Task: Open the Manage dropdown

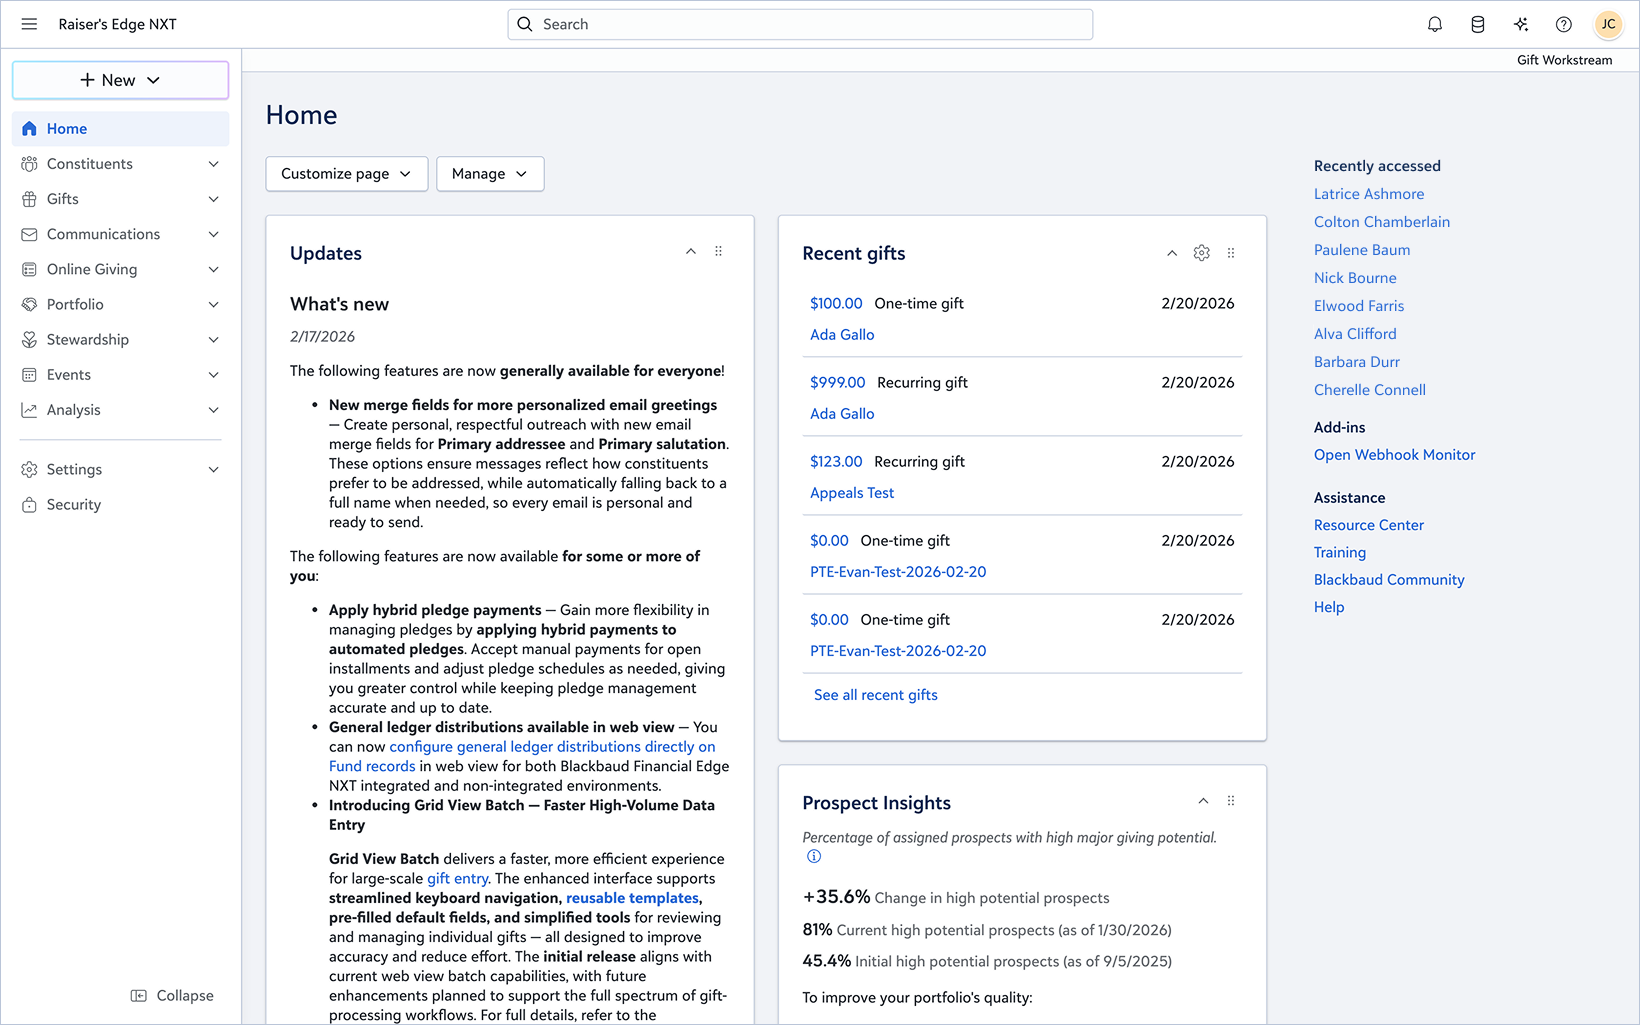Action: click(490, 174)
